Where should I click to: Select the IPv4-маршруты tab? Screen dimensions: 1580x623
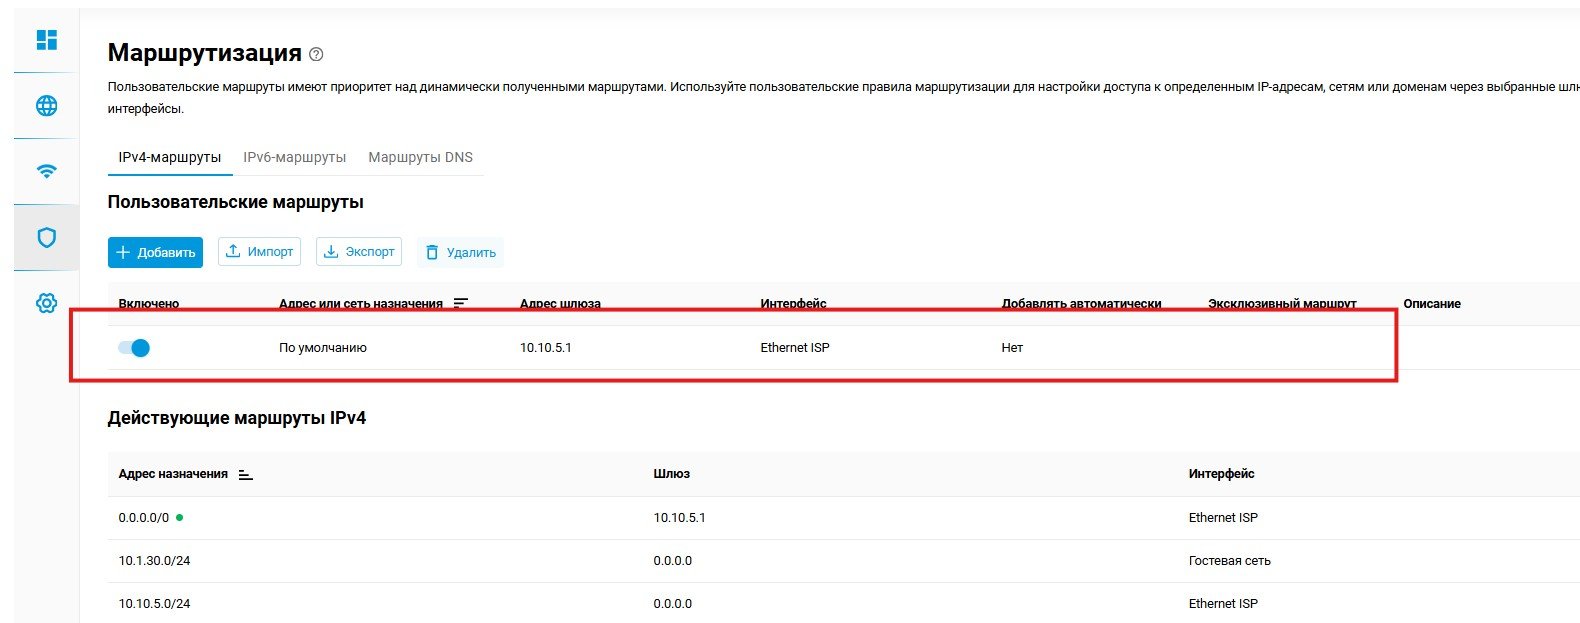(169, 157)
